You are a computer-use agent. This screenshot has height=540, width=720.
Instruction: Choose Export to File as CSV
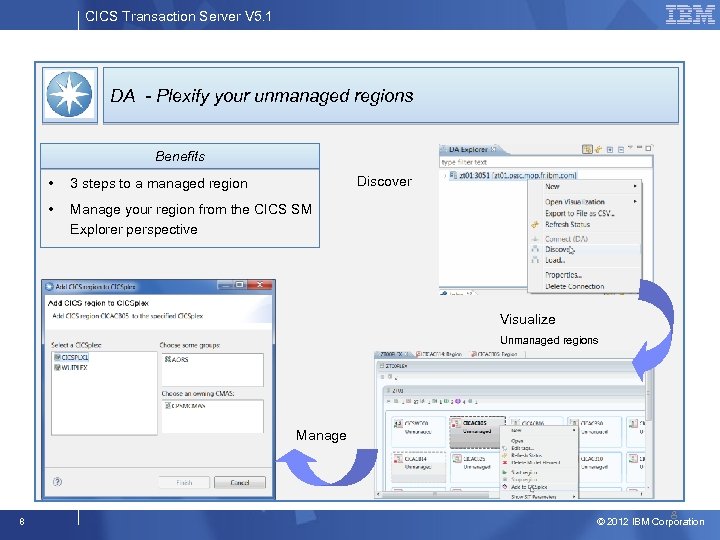point(585,213)
